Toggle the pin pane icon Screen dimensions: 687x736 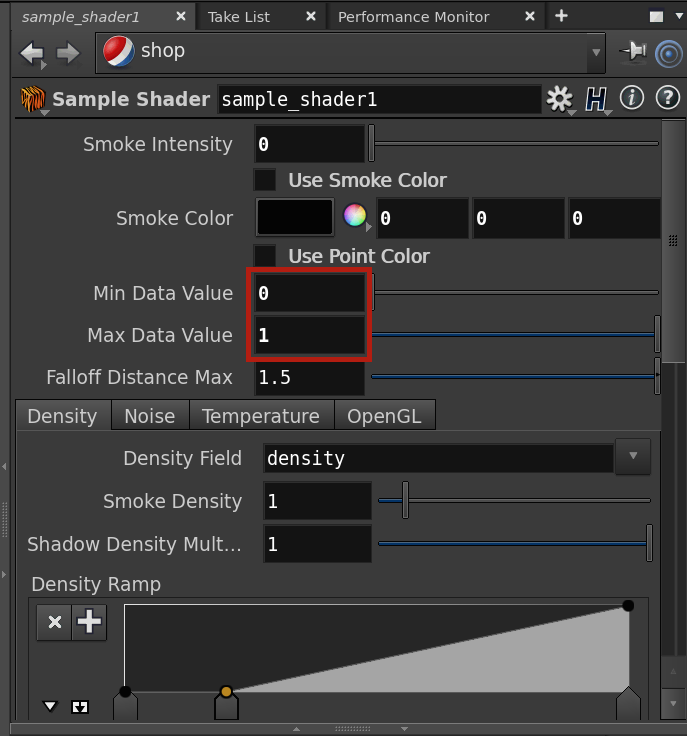click(633, 52)
